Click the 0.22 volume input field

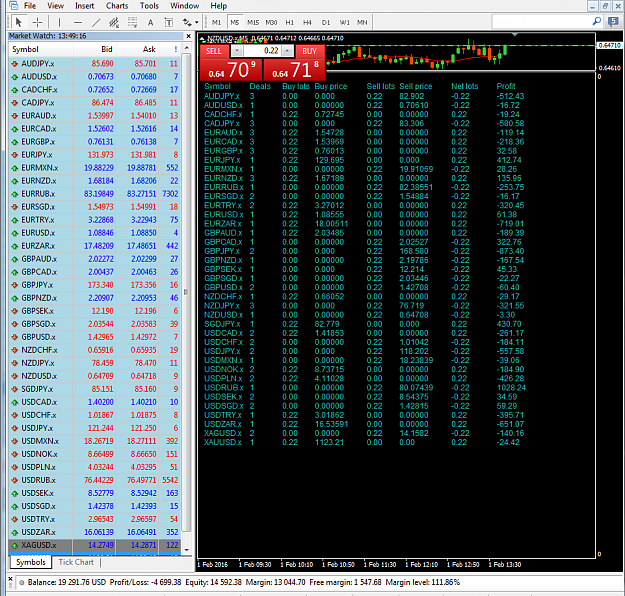click(x=262, y=51)
